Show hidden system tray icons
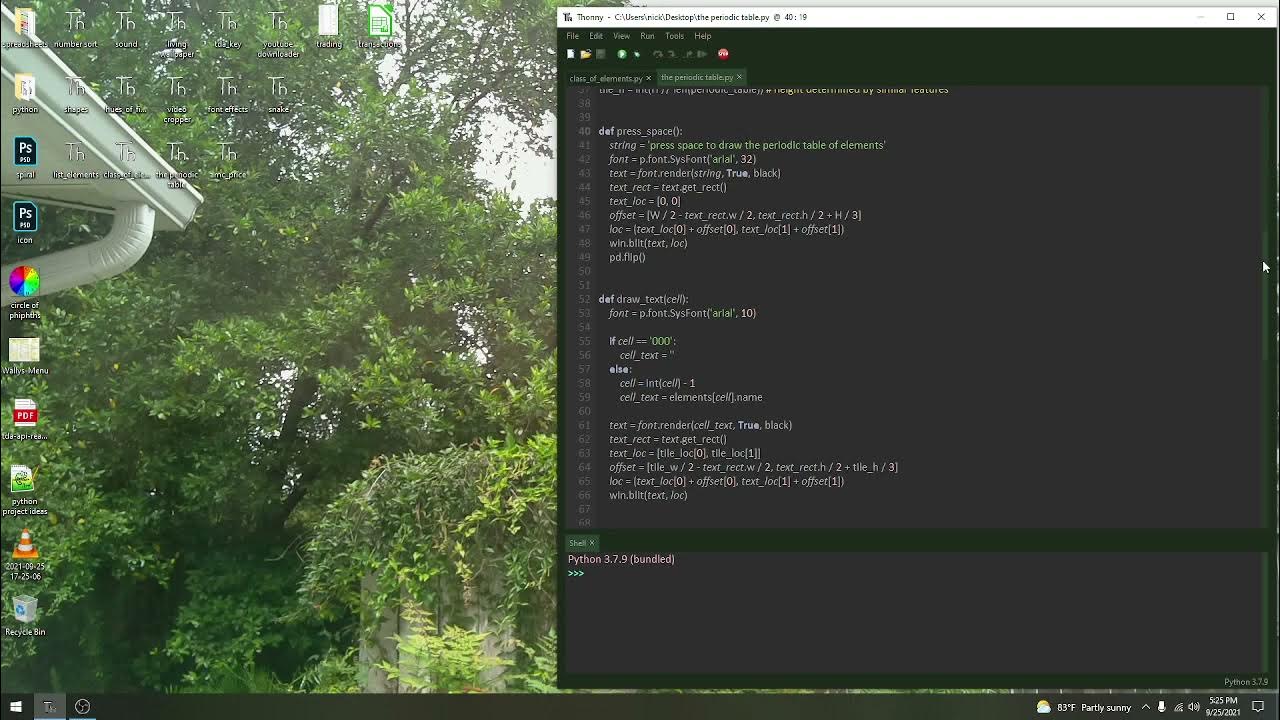 click(1146, 707)
